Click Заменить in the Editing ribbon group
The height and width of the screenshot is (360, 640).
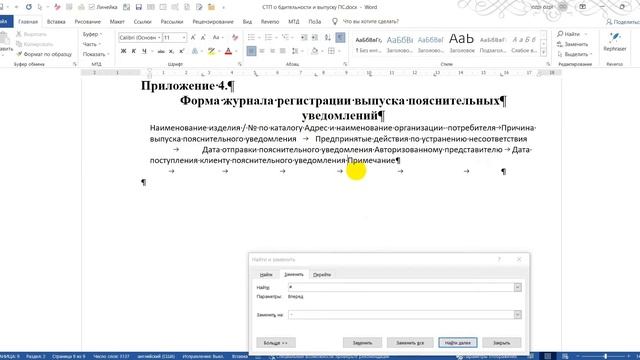point(573,44)
